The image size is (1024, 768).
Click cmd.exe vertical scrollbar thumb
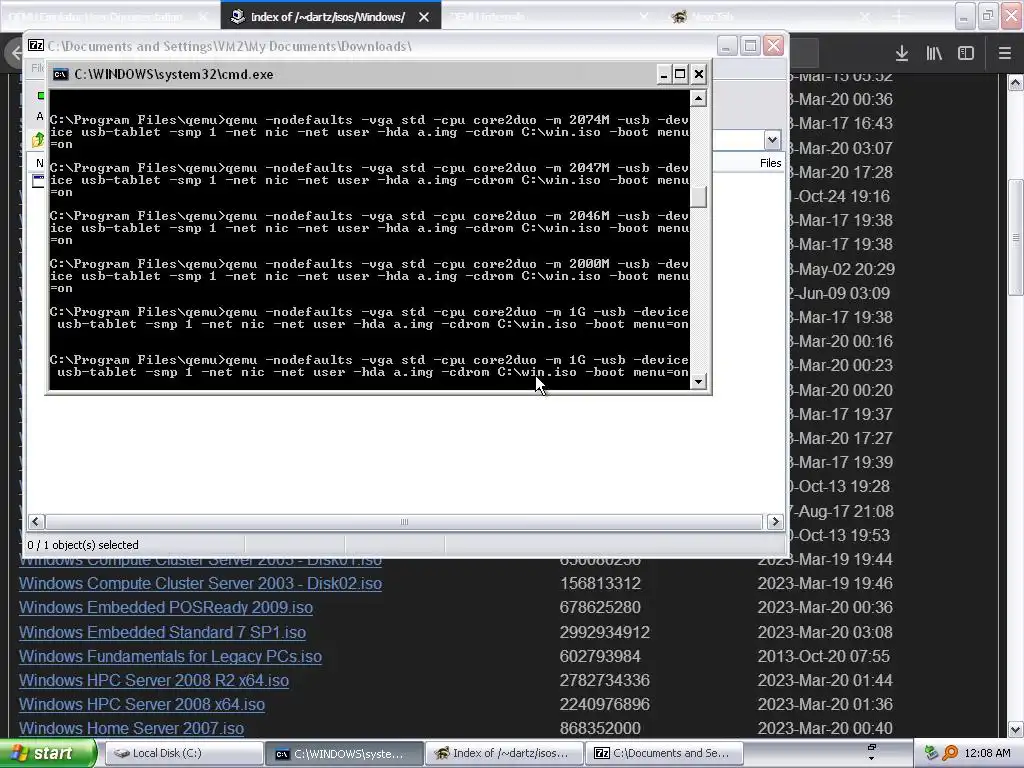[698, 197]
